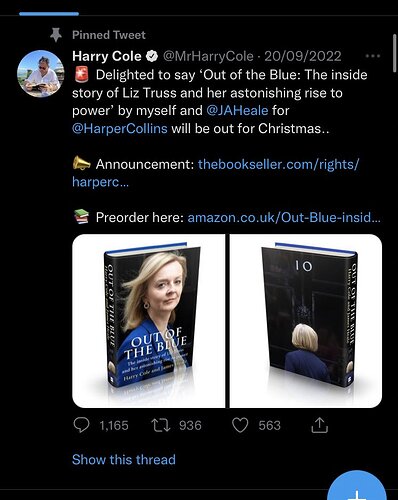
Task: Open the @JAHeale mention link
Action: pos(237,110)
